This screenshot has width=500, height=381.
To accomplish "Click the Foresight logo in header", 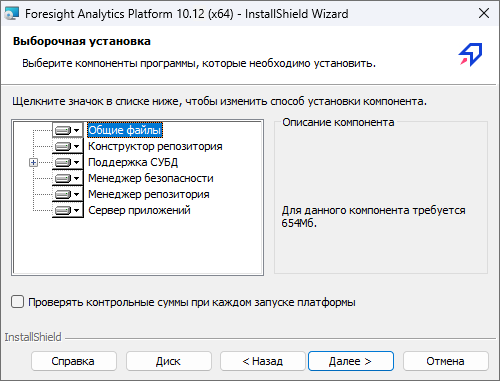I will [470, 54].
